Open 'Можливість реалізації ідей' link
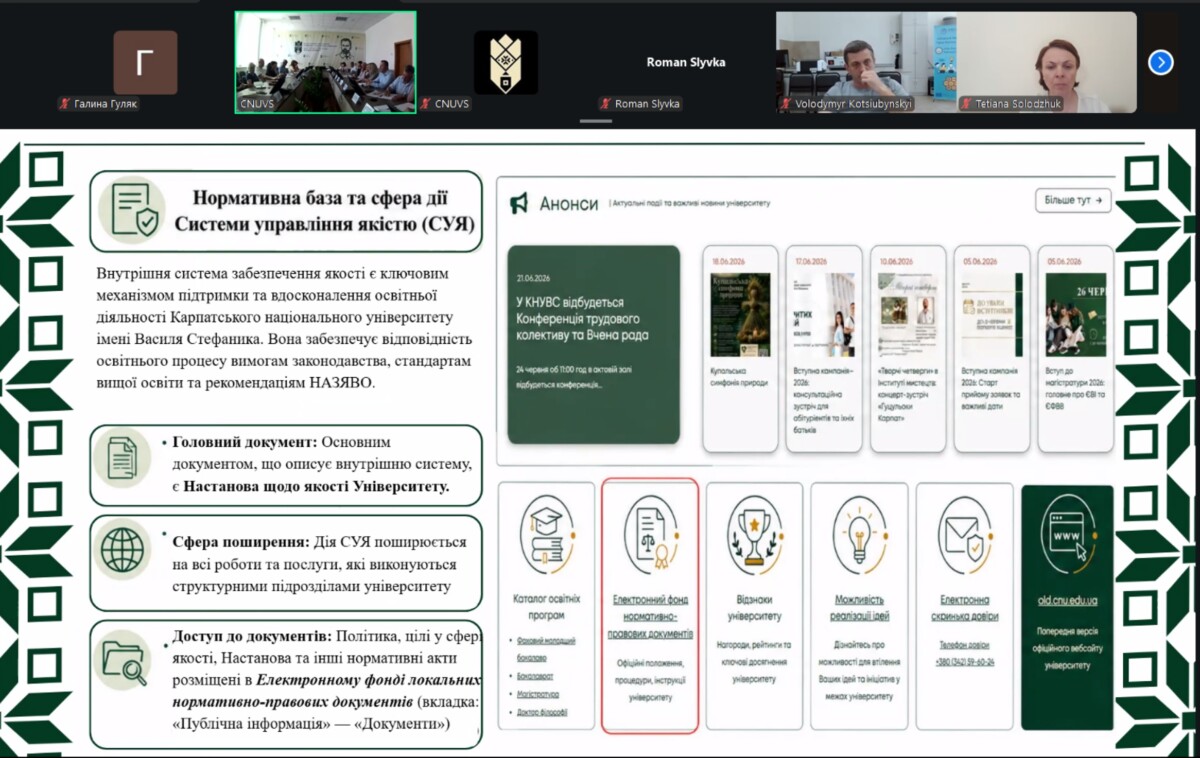The height and width of the screenshot is (758, 1200). click(x=859, y=607)
